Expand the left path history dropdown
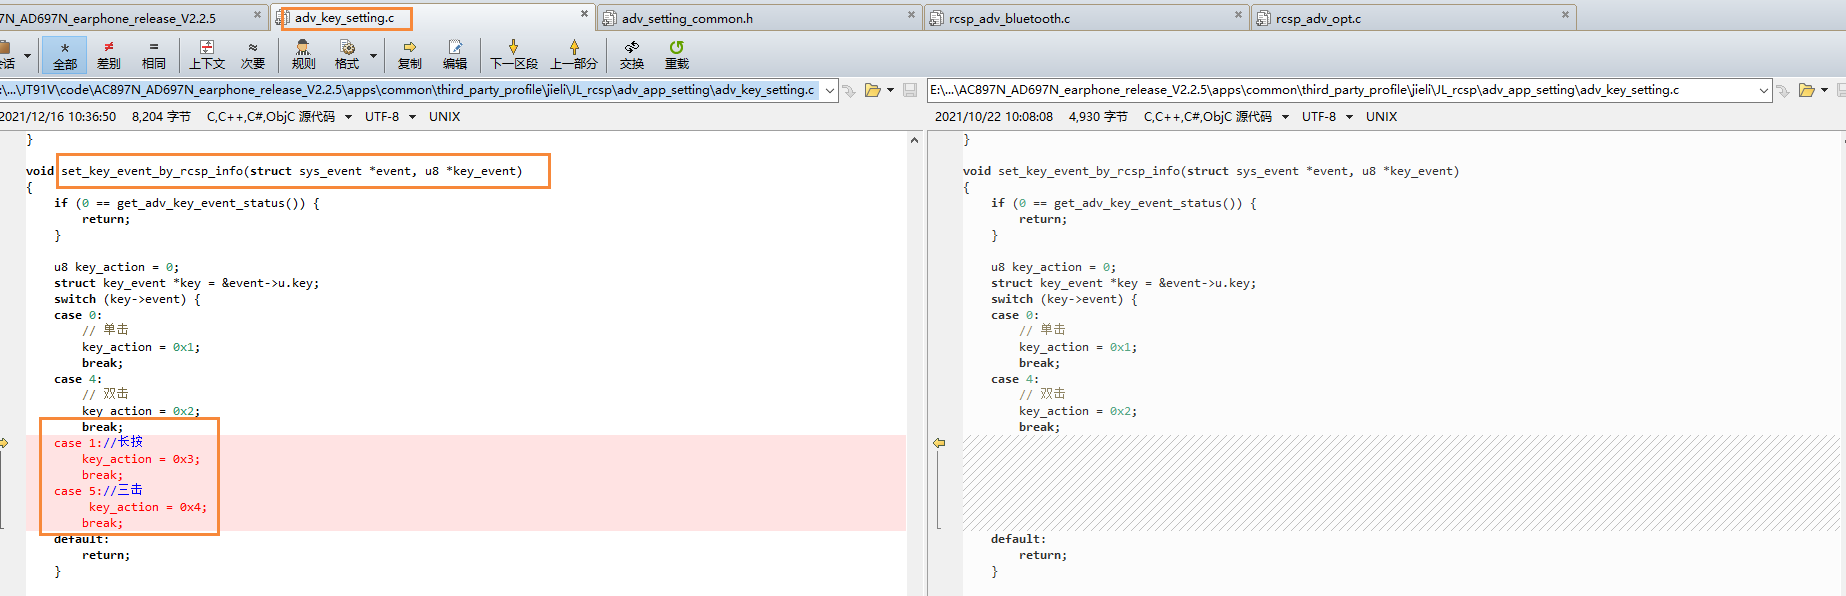The image size is (1846, 596). coord(830,90)
